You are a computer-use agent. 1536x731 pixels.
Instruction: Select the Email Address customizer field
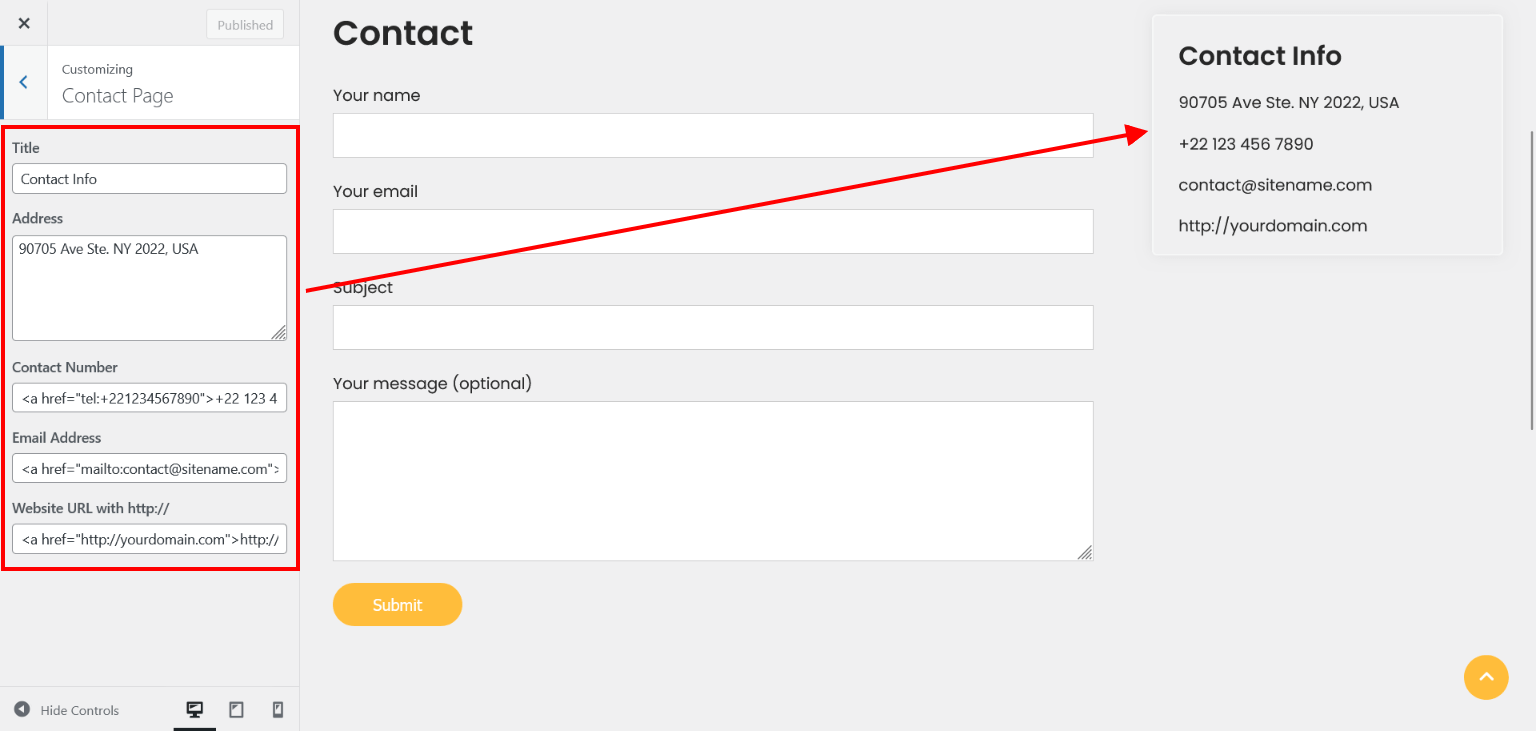(149, 468)
